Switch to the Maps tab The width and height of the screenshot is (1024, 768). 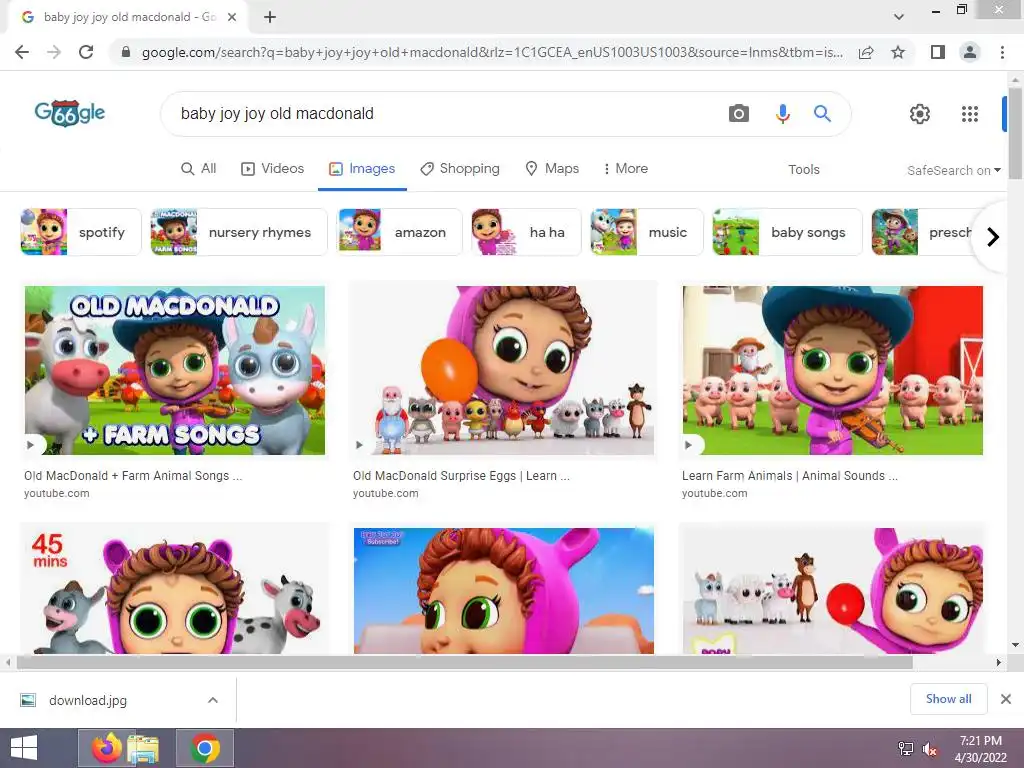[x=552, y=168]
